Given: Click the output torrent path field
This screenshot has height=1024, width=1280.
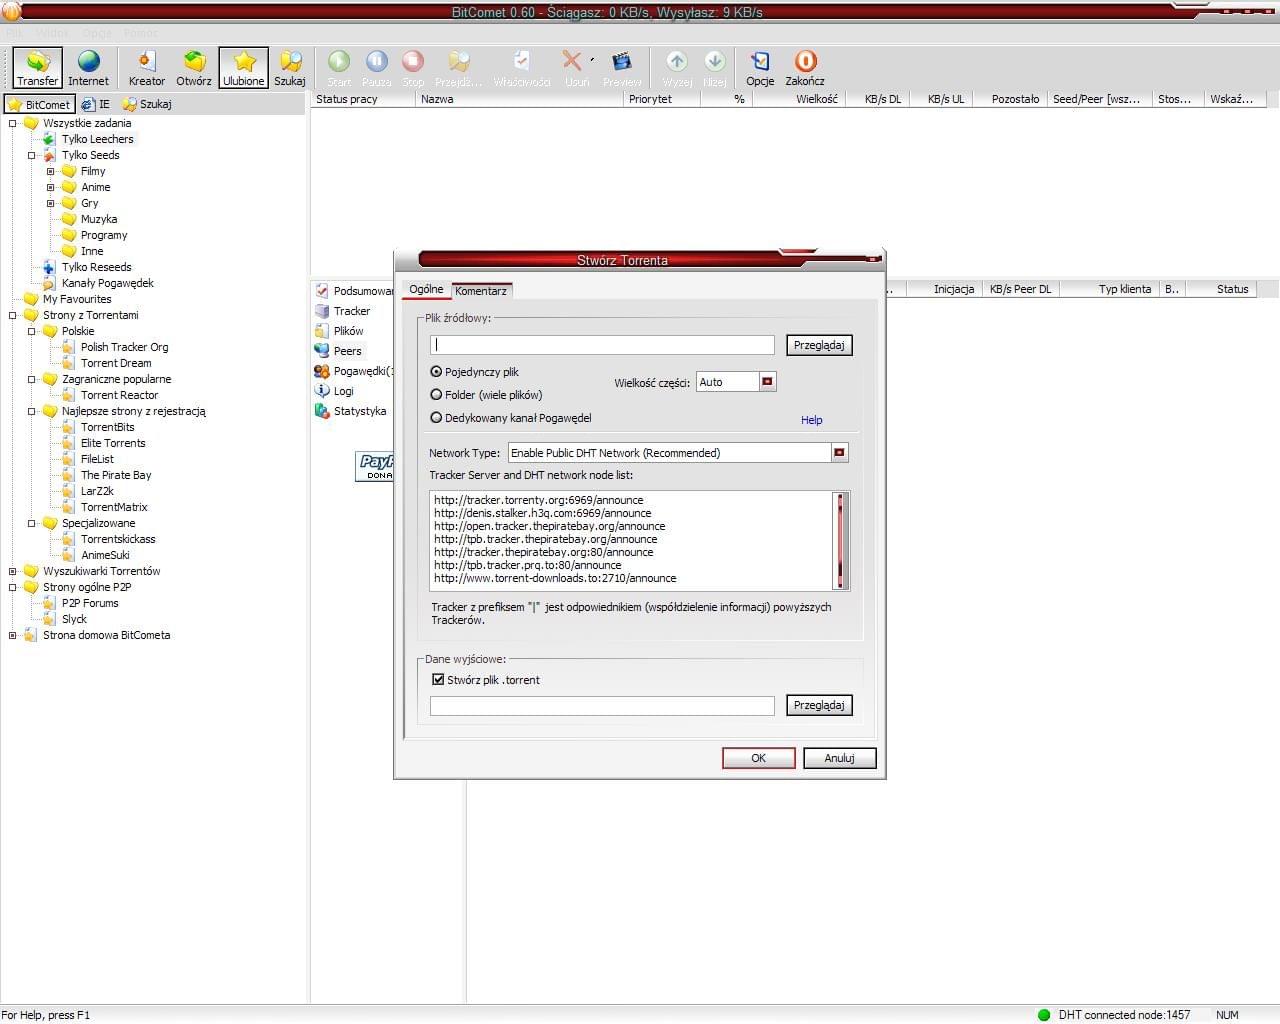Looking at the screenshot, I should pyautogui.click(x=602, y=706).
